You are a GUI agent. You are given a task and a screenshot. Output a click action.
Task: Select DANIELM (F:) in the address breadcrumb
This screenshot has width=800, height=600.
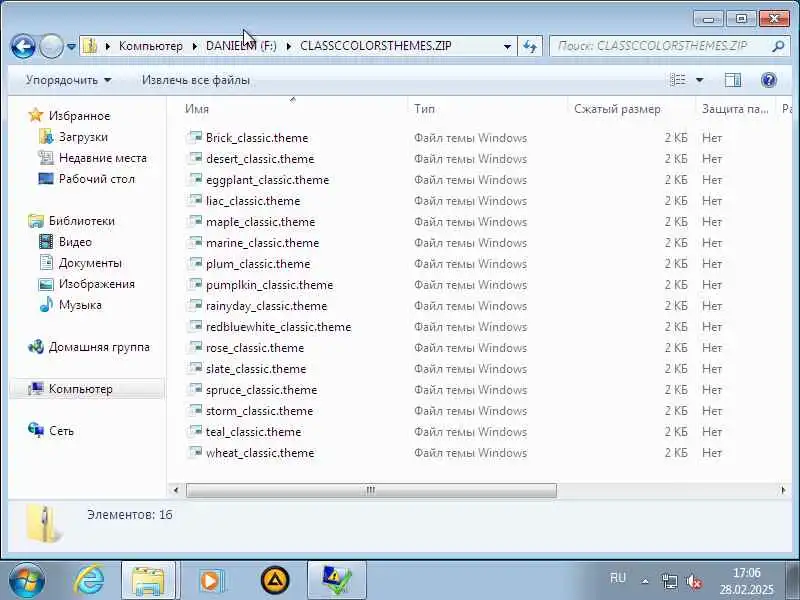pos(241,46)
